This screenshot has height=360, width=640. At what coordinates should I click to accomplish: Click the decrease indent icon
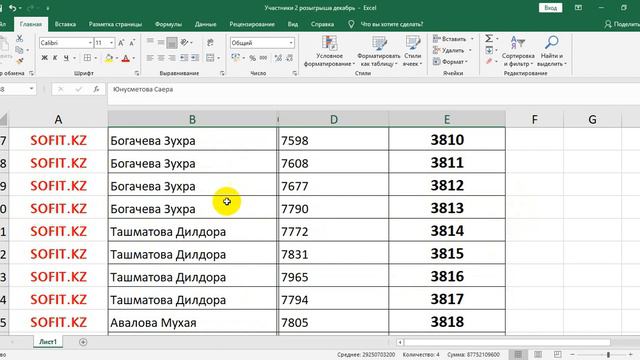click(x=184, y=58)
